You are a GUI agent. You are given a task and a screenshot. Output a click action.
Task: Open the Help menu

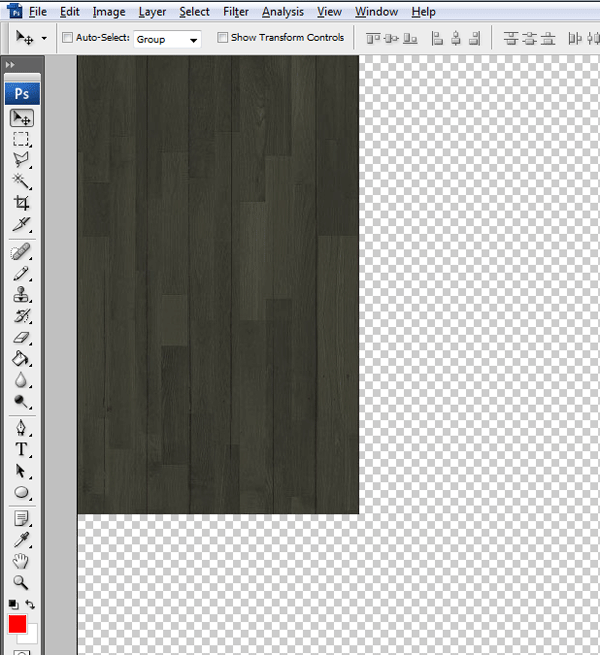pyautogui.click(x=423, y=12)
